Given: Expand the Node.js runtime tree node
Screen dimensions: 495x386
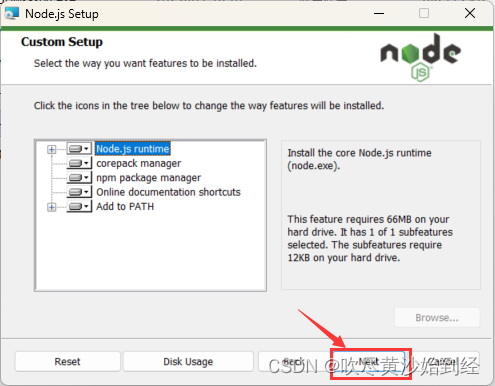Looking at the screenshot, I should (51, 149).
